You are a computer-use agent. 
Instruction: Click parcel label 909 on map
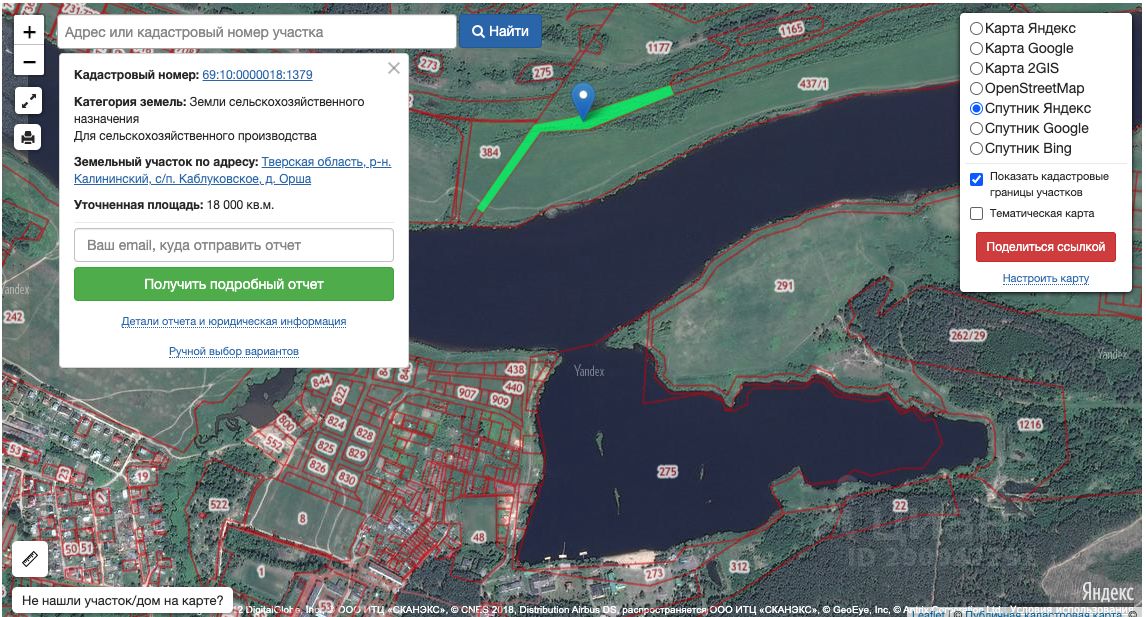[x=500, y=400]
